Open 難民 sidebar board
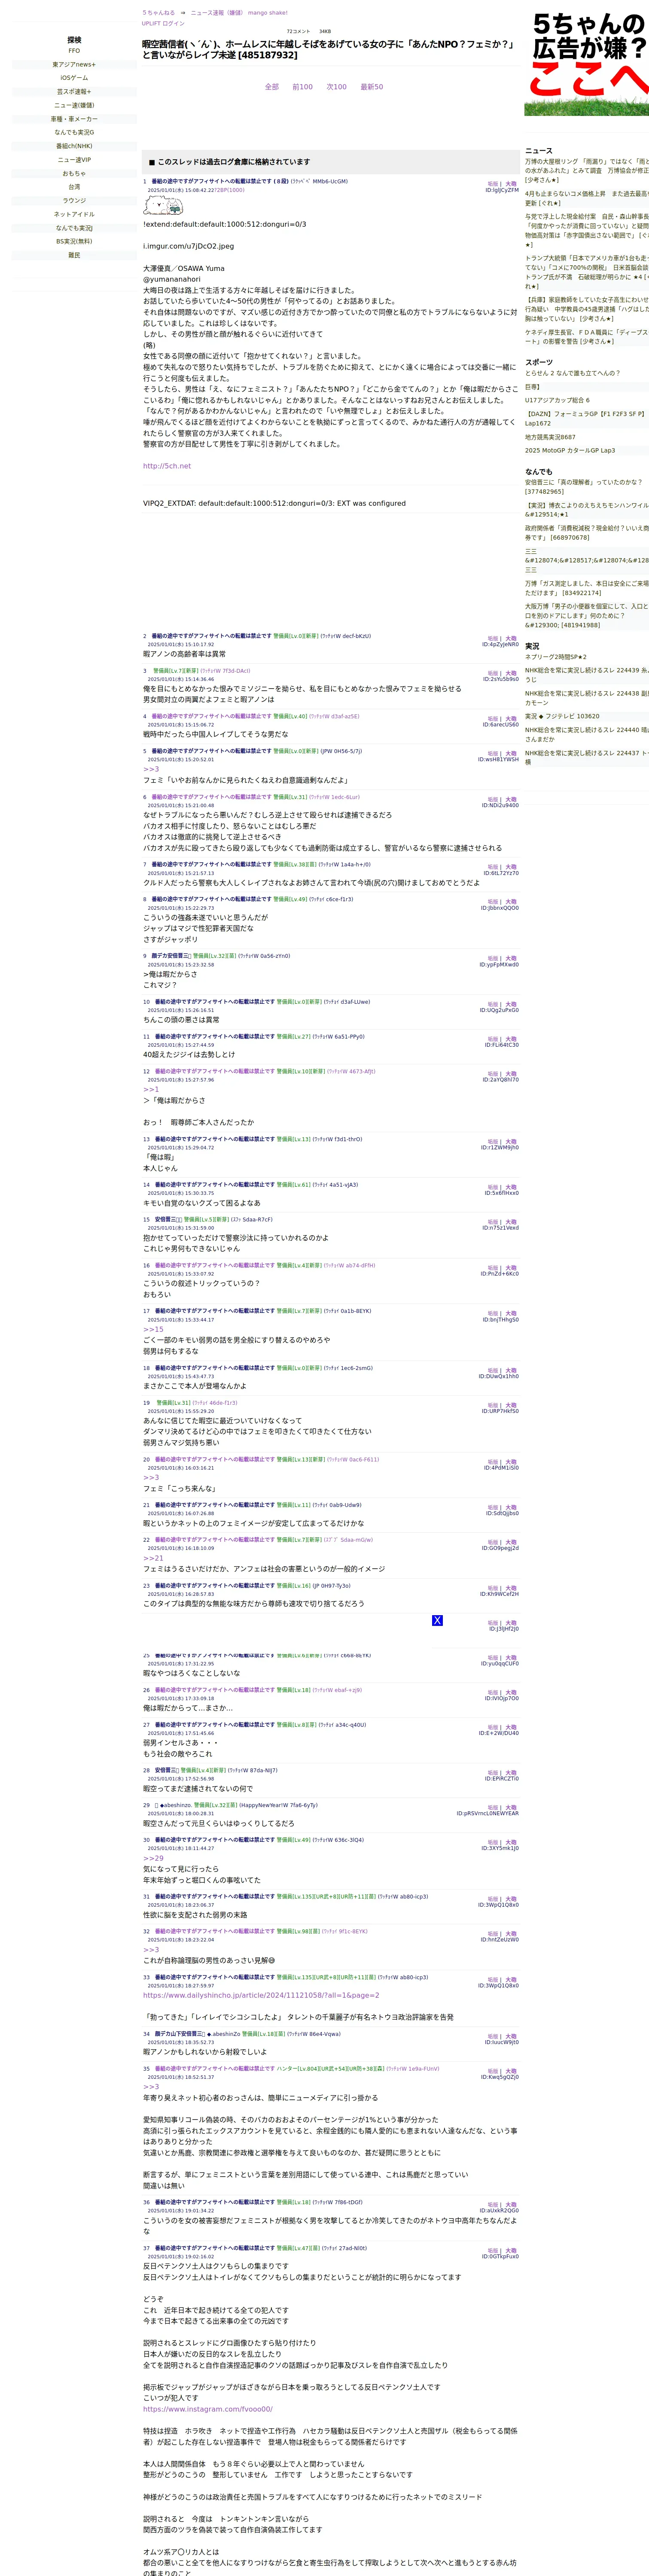The image size is (649, 2576). pyautogui.click(x=74, y=255)
